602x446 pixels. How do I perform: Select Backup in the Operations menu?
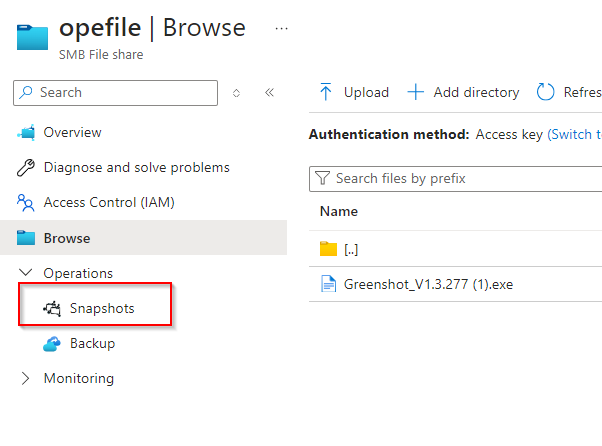92,344
